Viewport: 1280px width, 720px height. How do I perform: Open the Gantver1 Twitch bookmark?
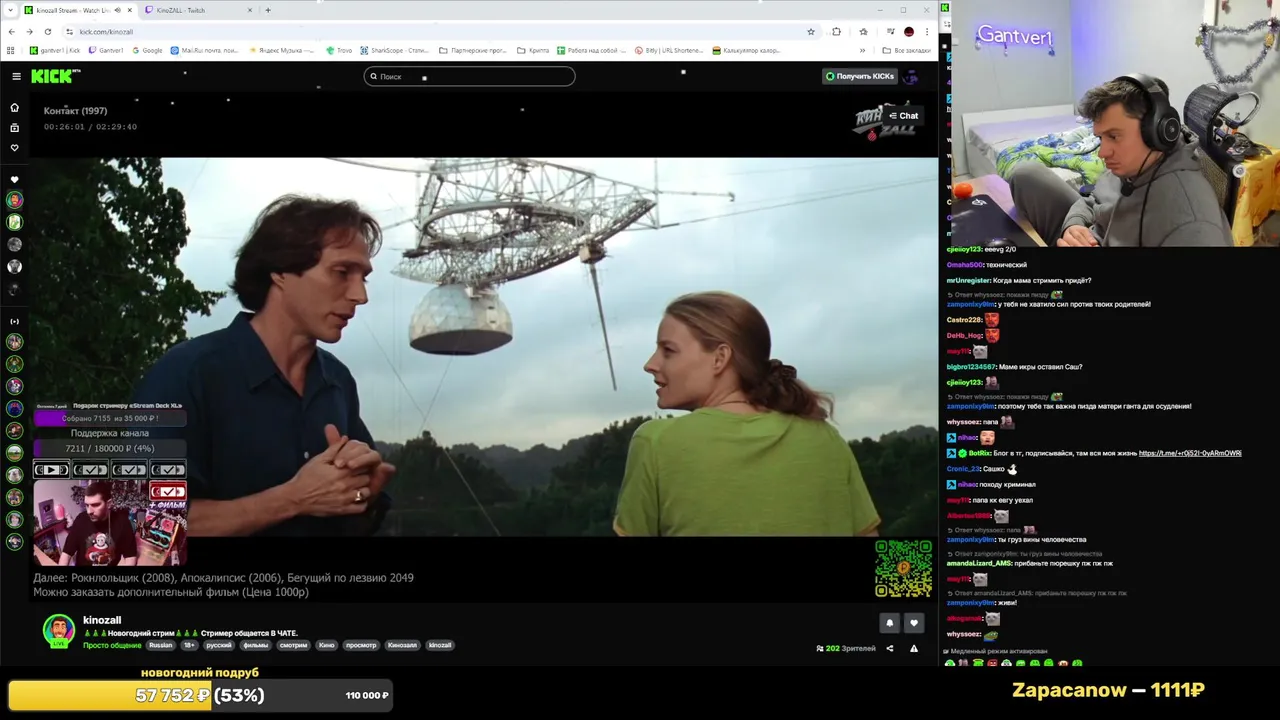[x=105, y=50]
